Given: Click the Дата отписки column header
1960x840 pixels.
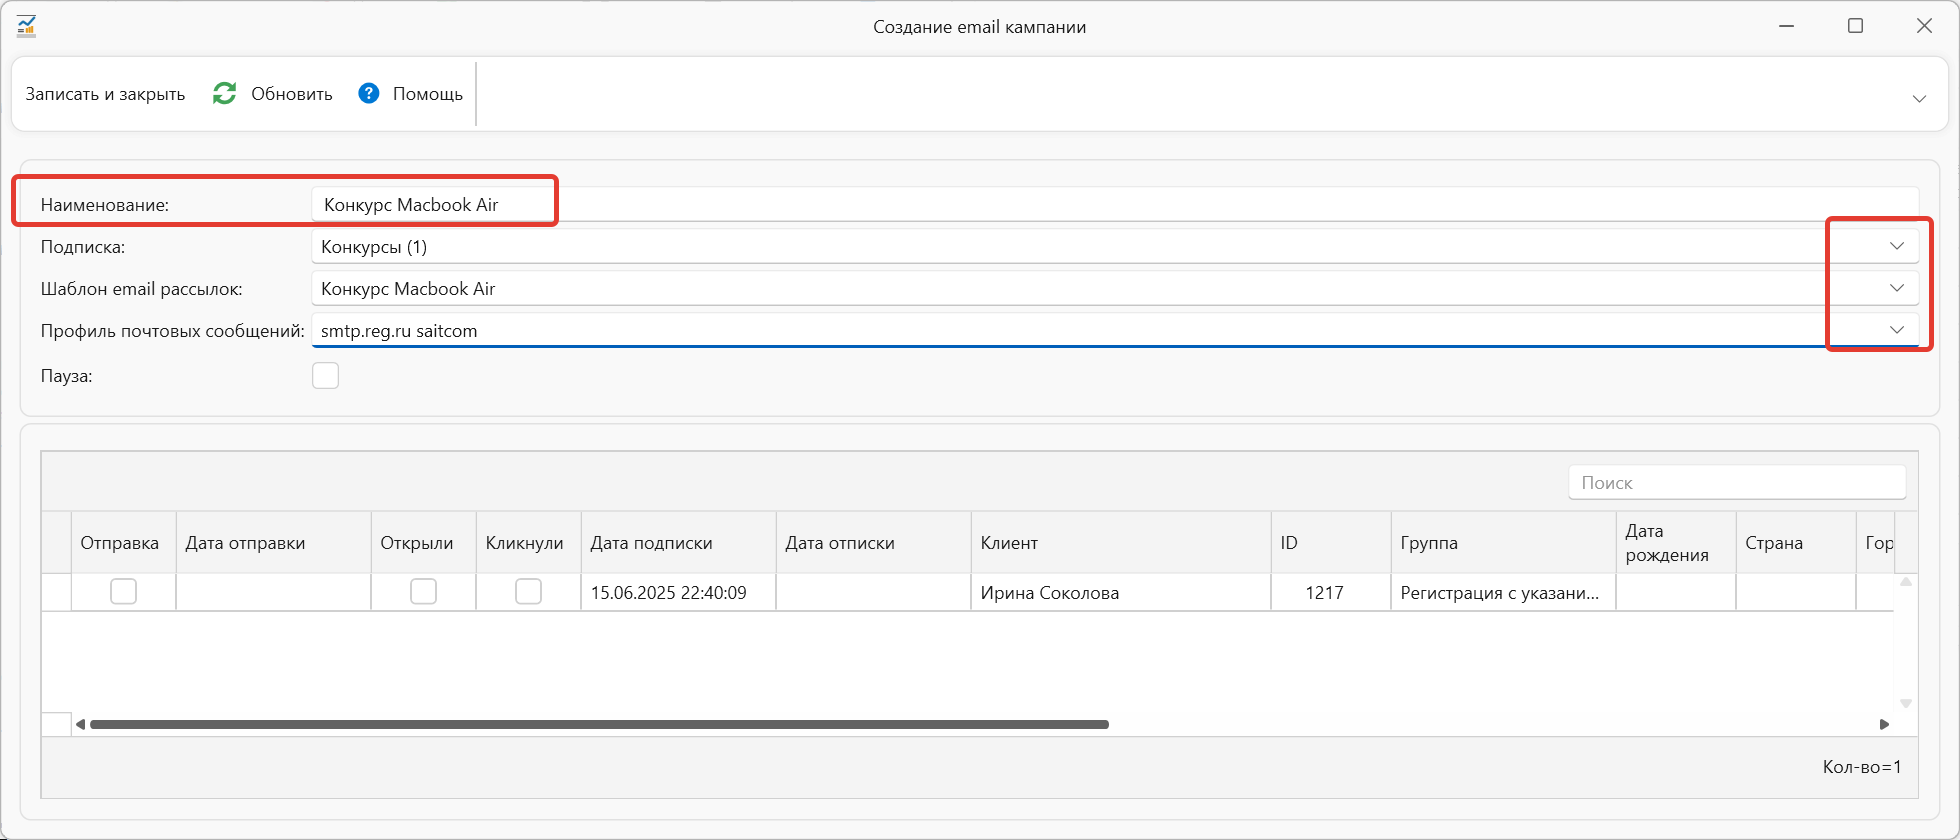Looking at the screenshot, I should [x=874, y=543].
